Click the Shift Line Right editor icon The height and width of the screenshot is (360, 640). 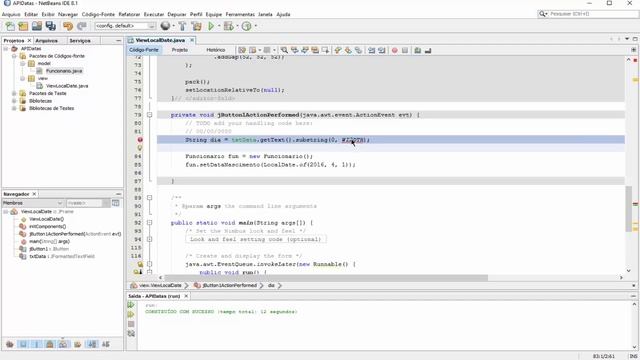pos(382,50)
